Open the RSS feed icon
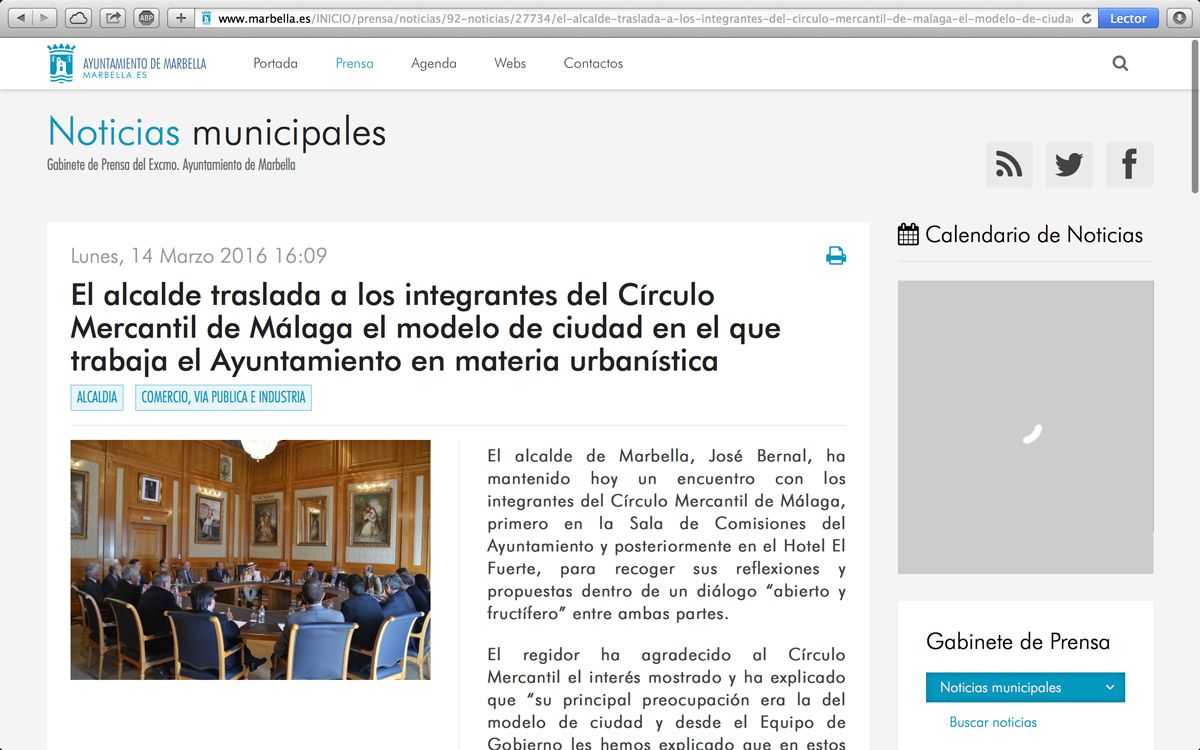 [1009, 165]
